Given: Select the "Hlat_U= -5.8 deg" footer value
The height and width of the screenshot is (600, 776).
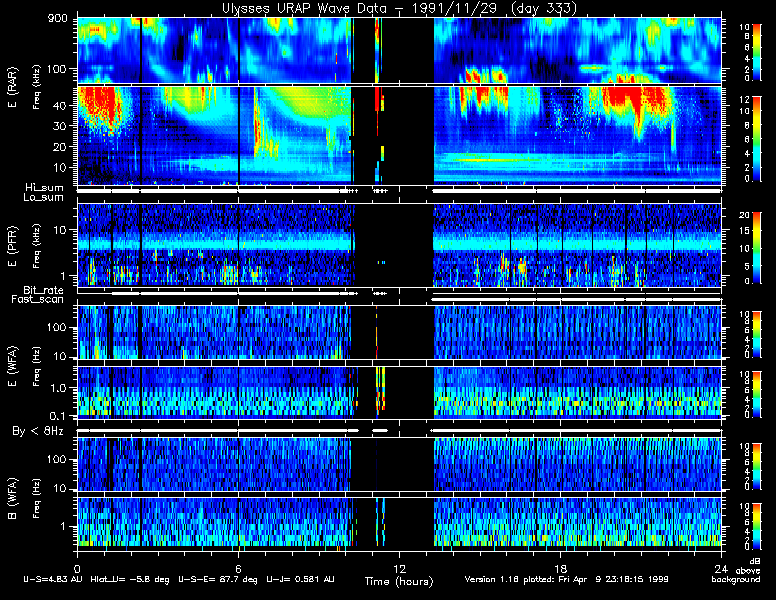Looking at the screenshot, I should click(x=130, y=579).
